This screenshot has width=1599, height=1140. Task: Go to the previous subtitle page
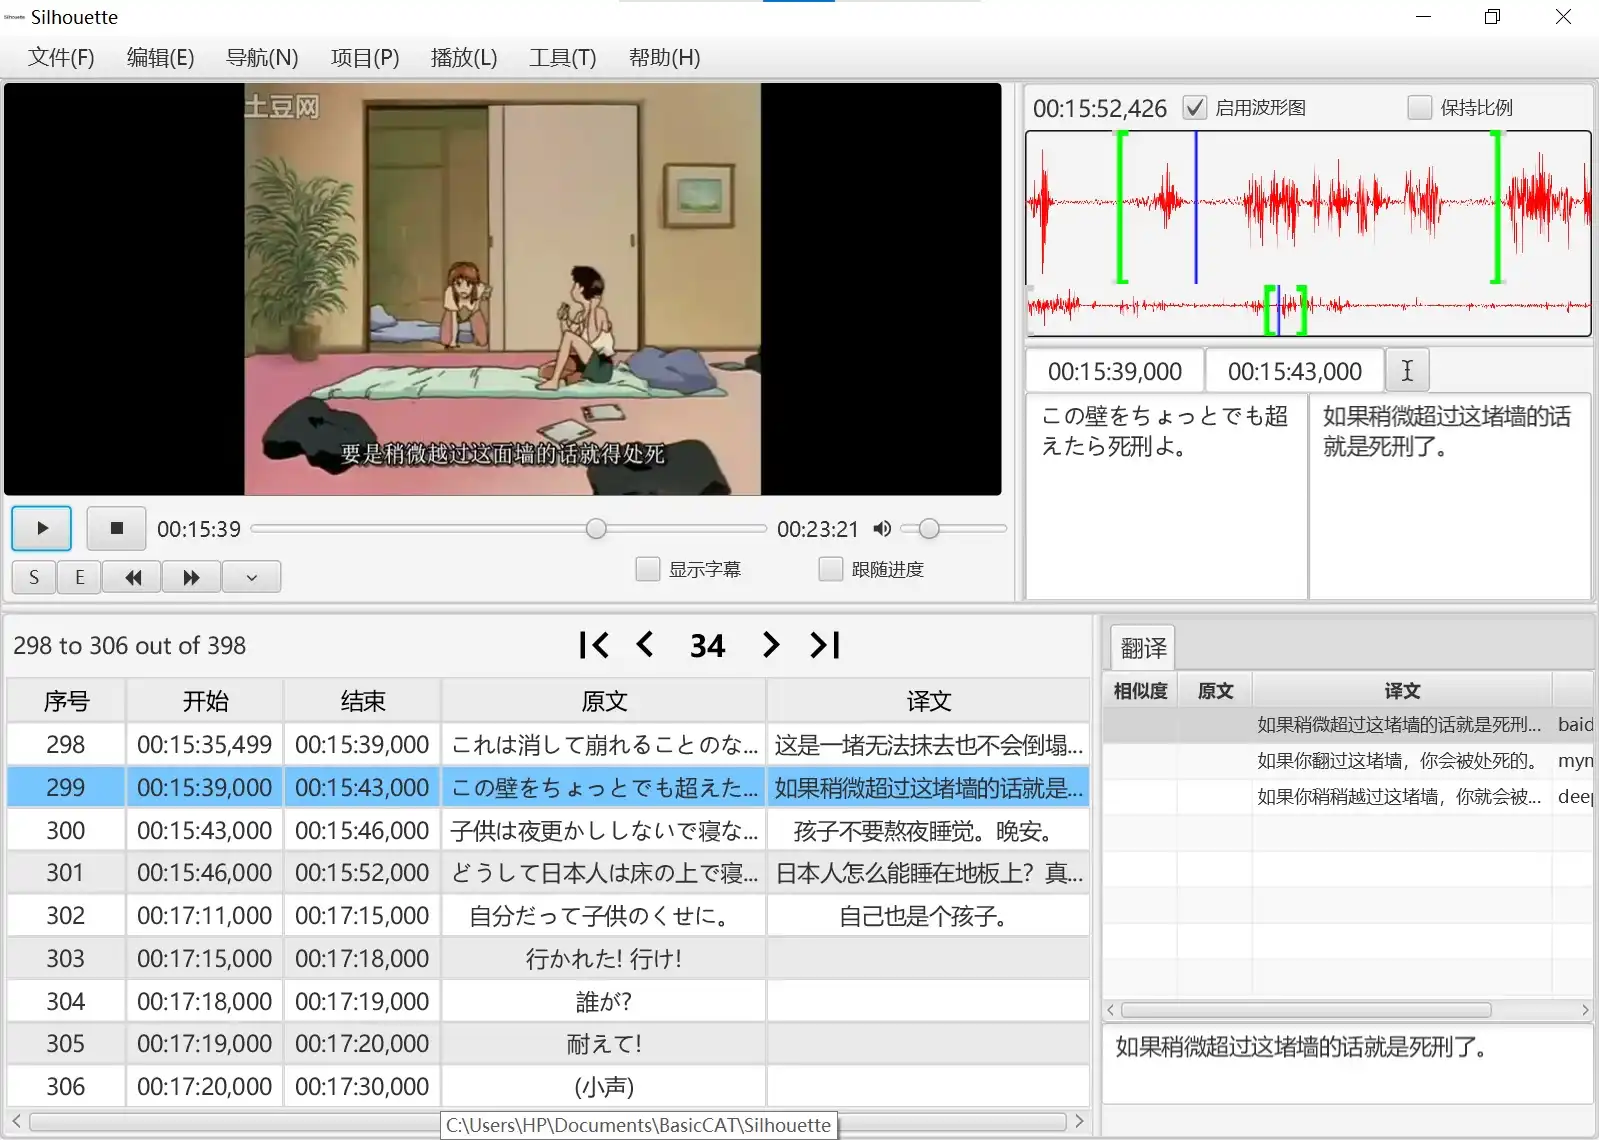(x=646, y=645)
